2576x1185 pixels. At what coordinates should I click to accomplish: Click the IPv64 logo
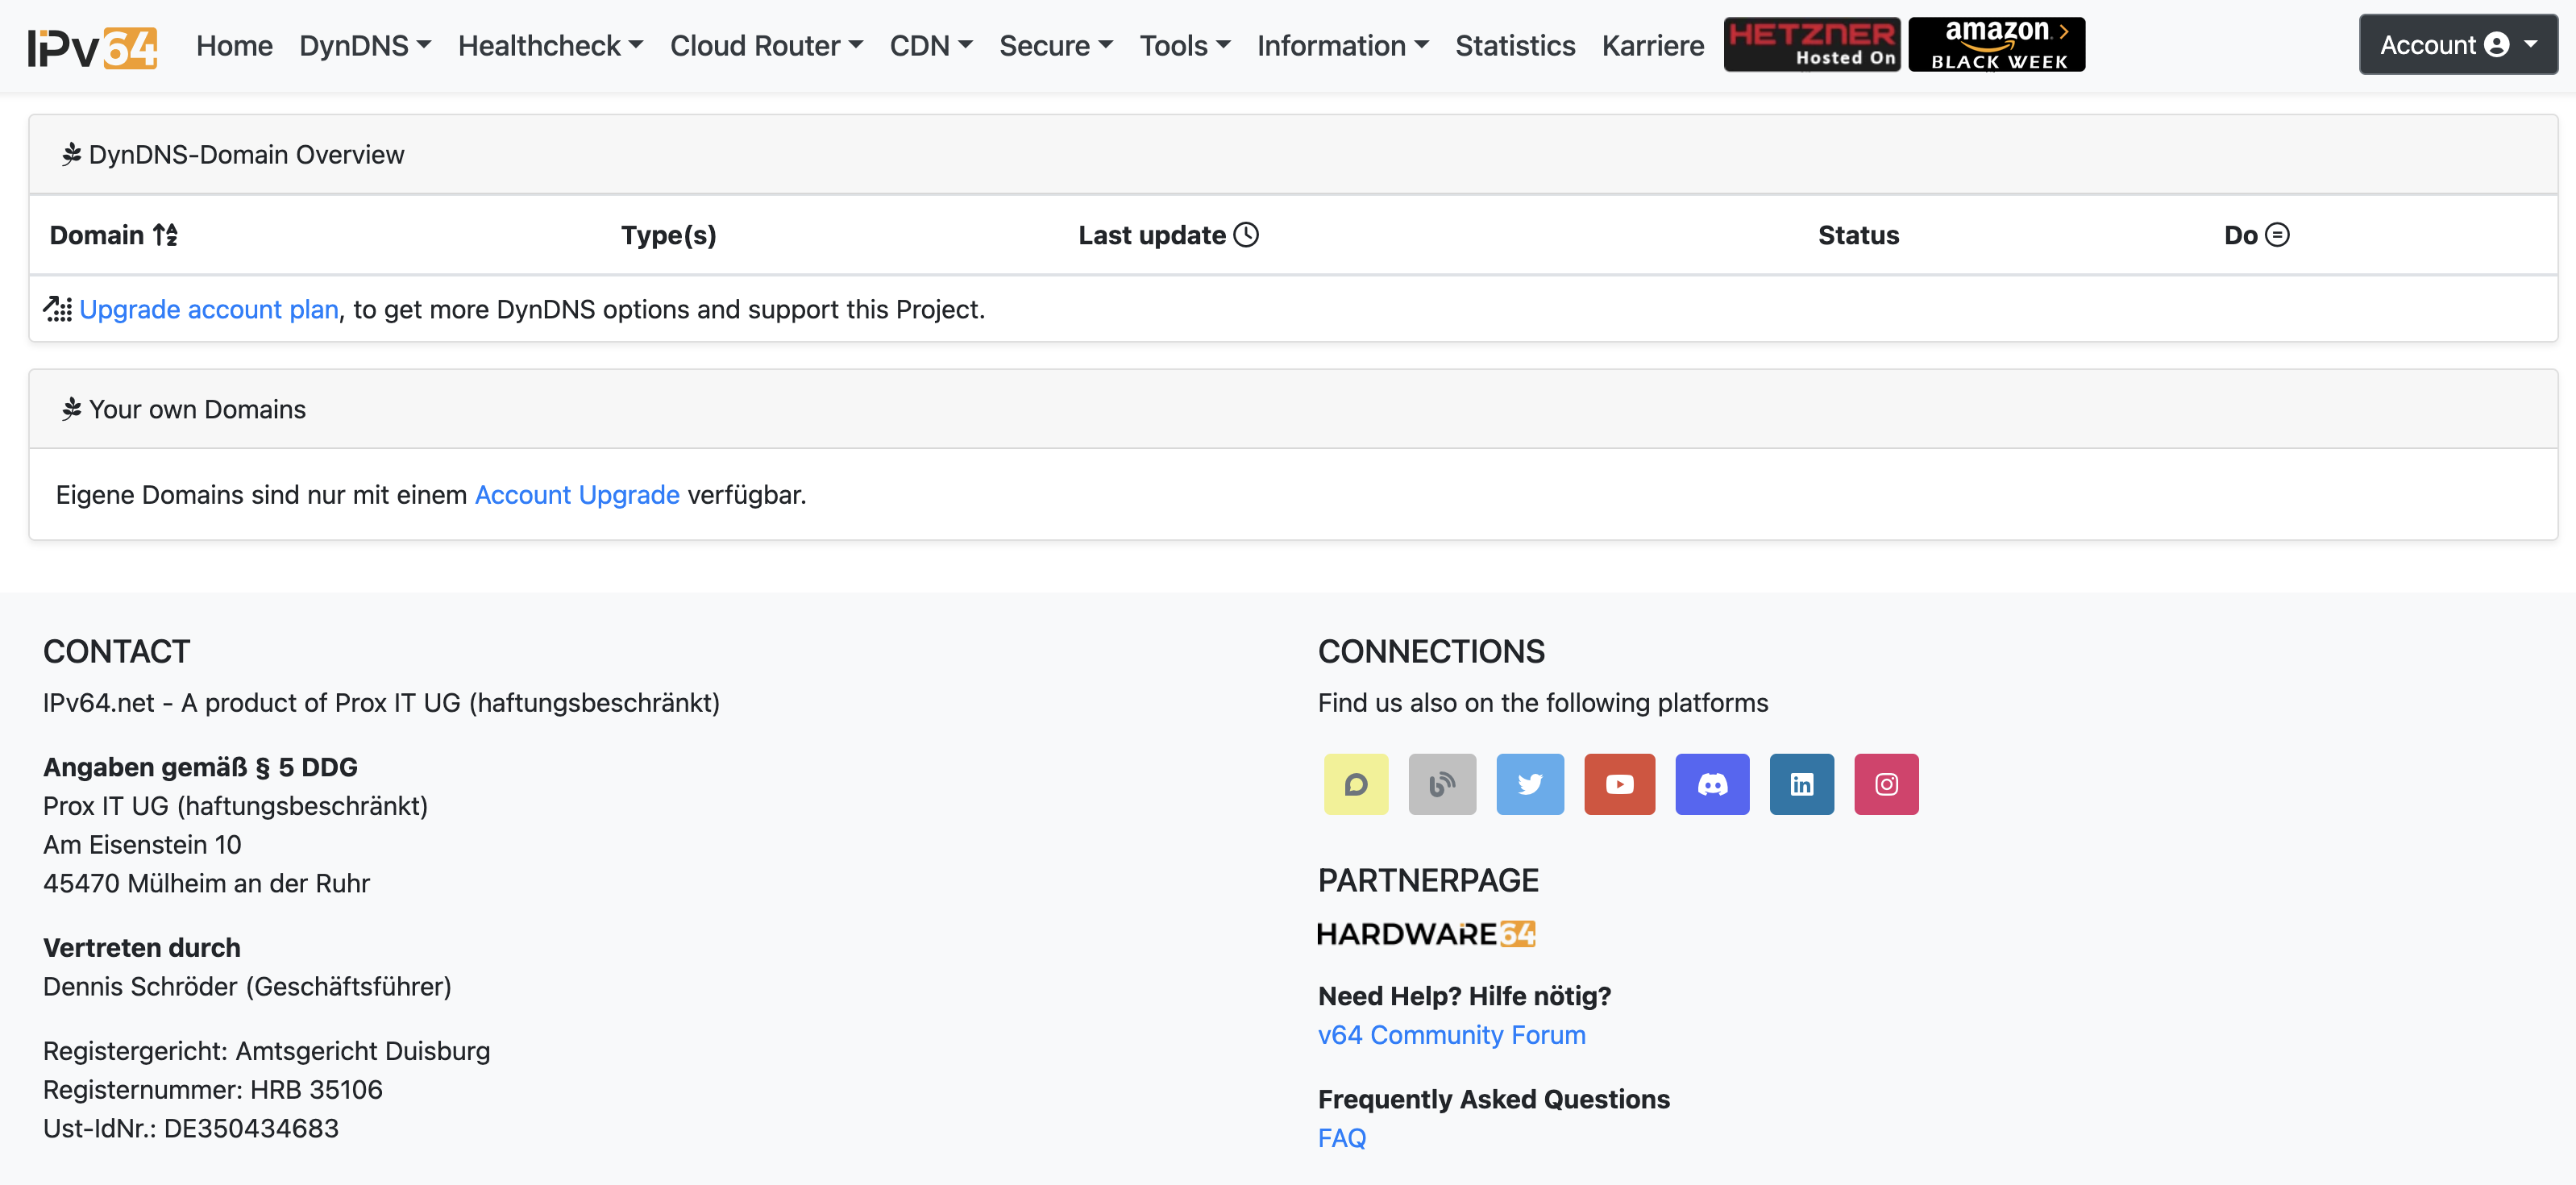(x=92, y=46)
